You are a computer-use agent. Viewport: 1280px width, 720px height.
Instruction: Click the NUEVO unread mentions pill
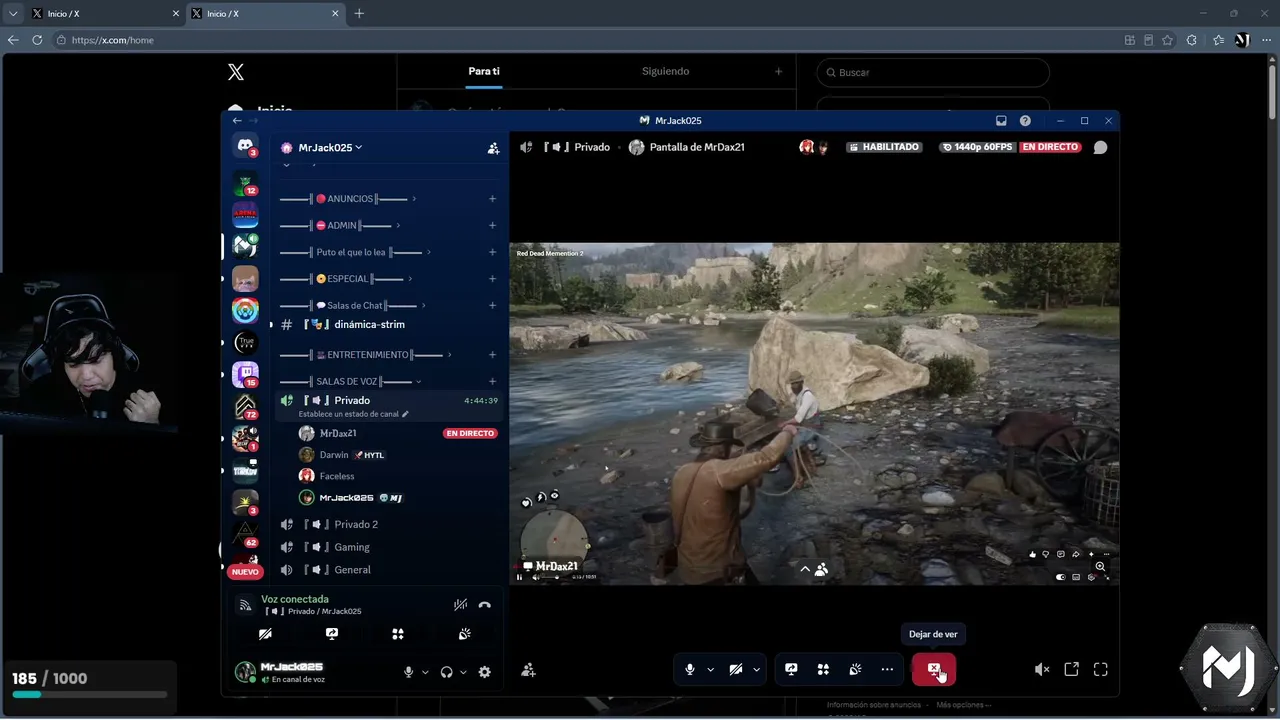coord(244,572)
